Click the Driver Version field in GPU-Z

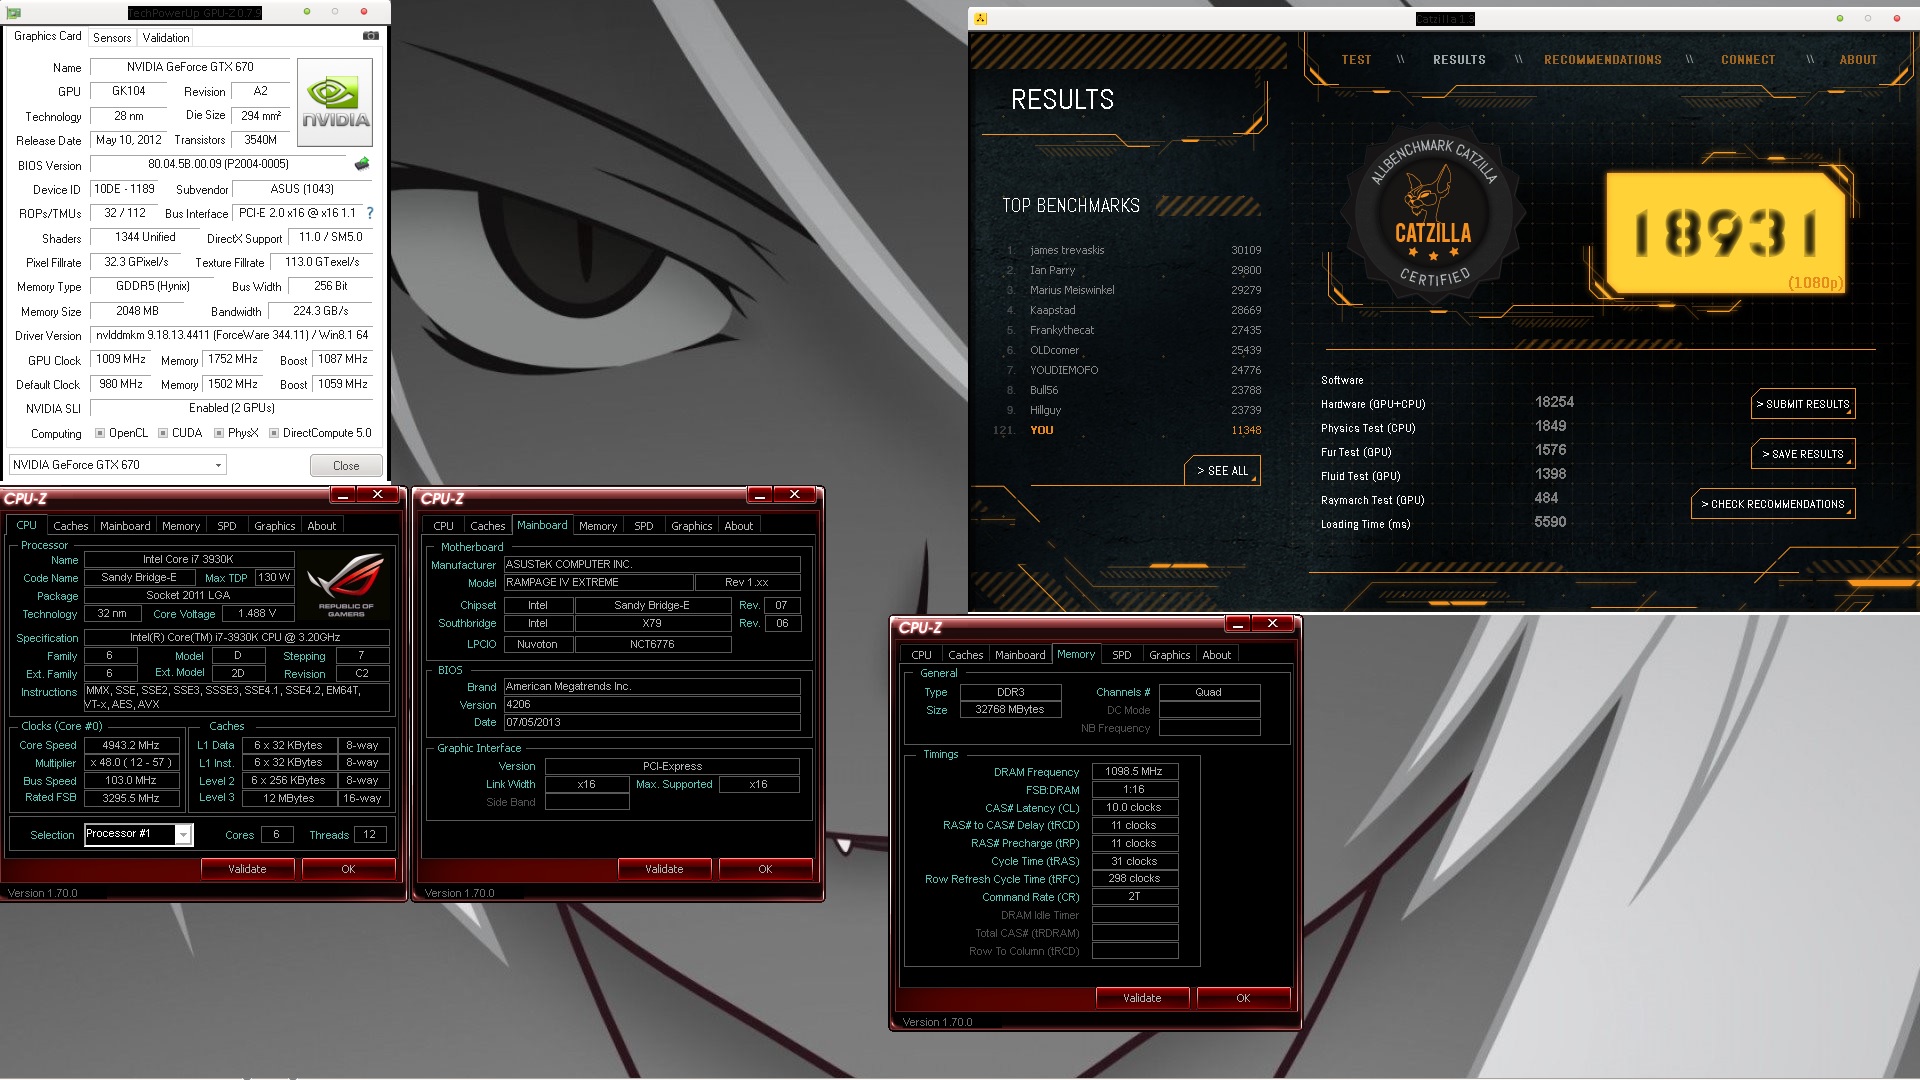232,335
